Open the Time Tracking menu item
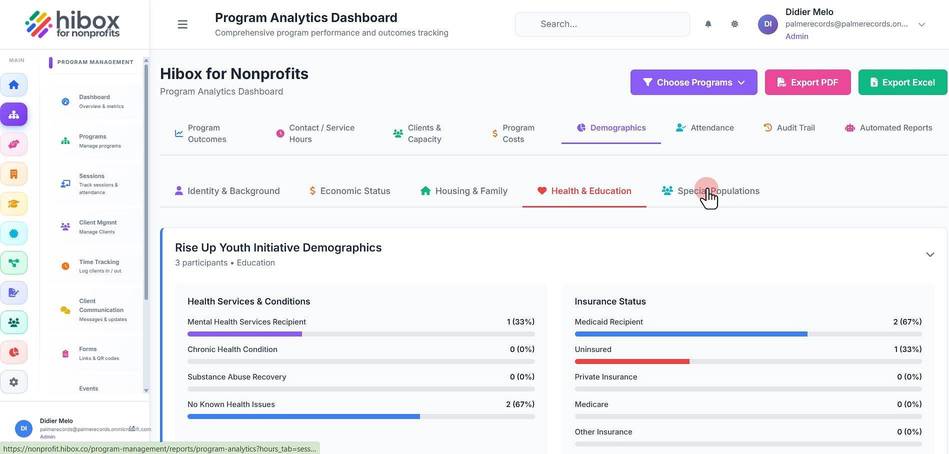949x454 pixels. (x=92, y=266)
